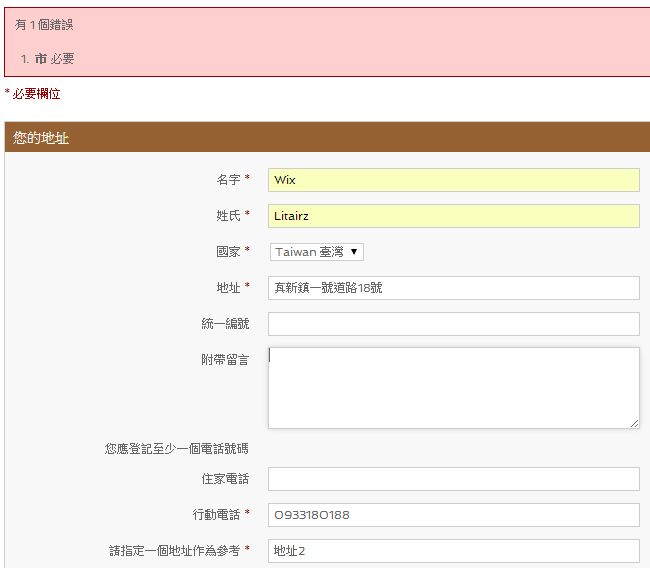Click the 行動電話 mobile phone field 0933180188
This screenshot has height=568, width=650.
(x=454, y=515)
